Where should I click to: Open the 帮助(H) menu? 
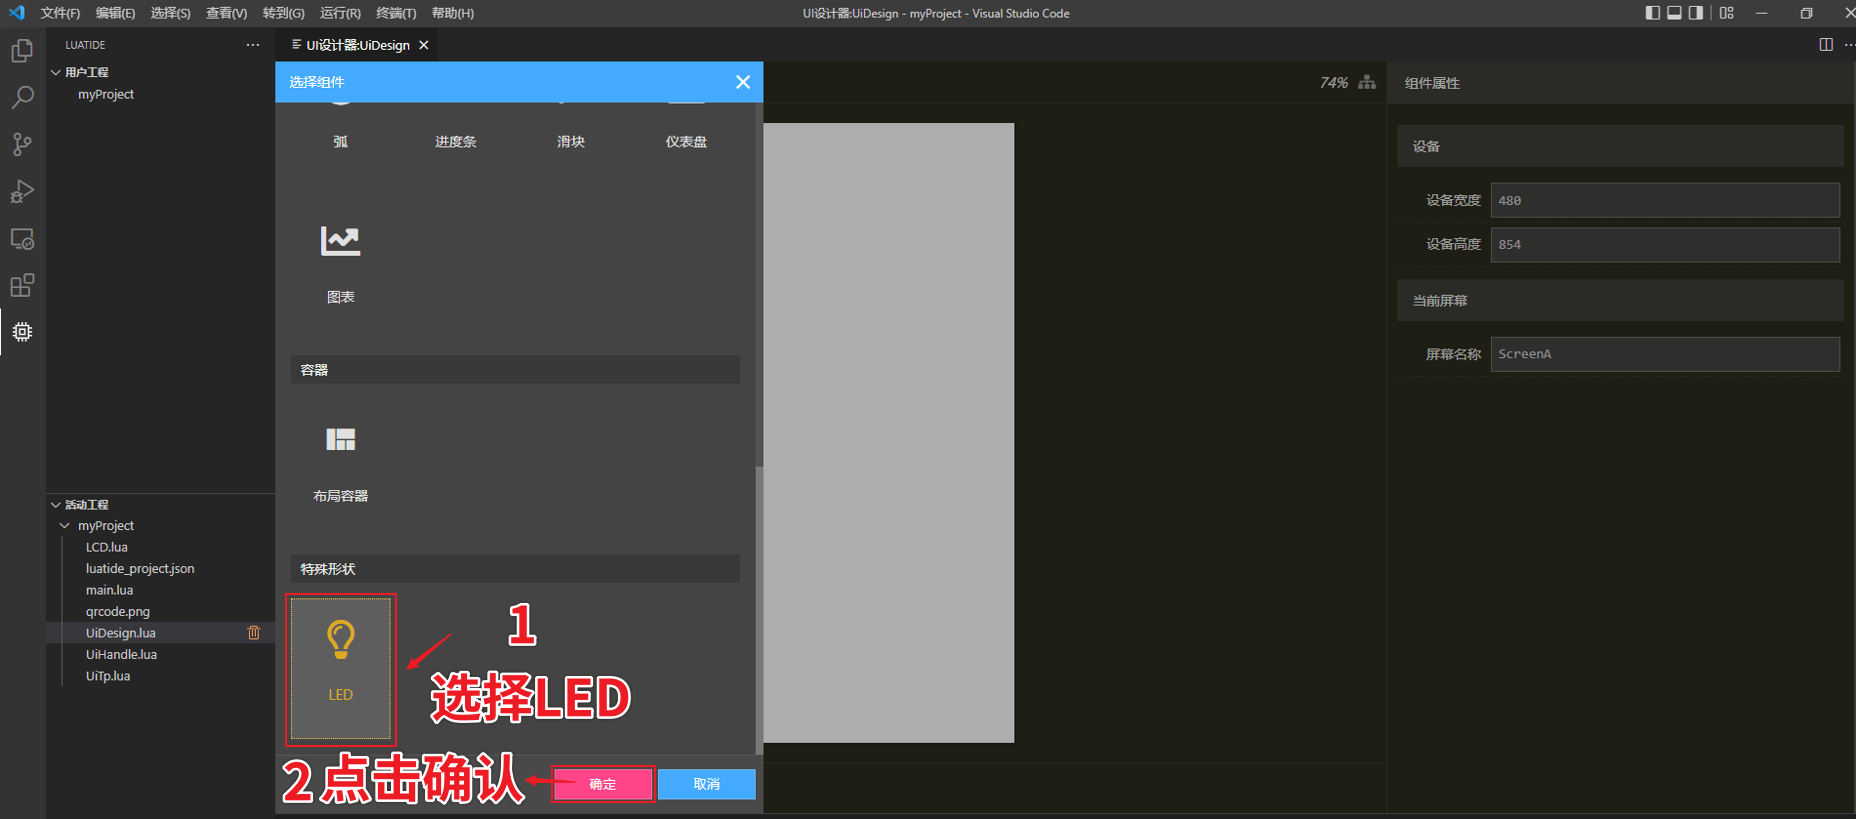point(453,13)
